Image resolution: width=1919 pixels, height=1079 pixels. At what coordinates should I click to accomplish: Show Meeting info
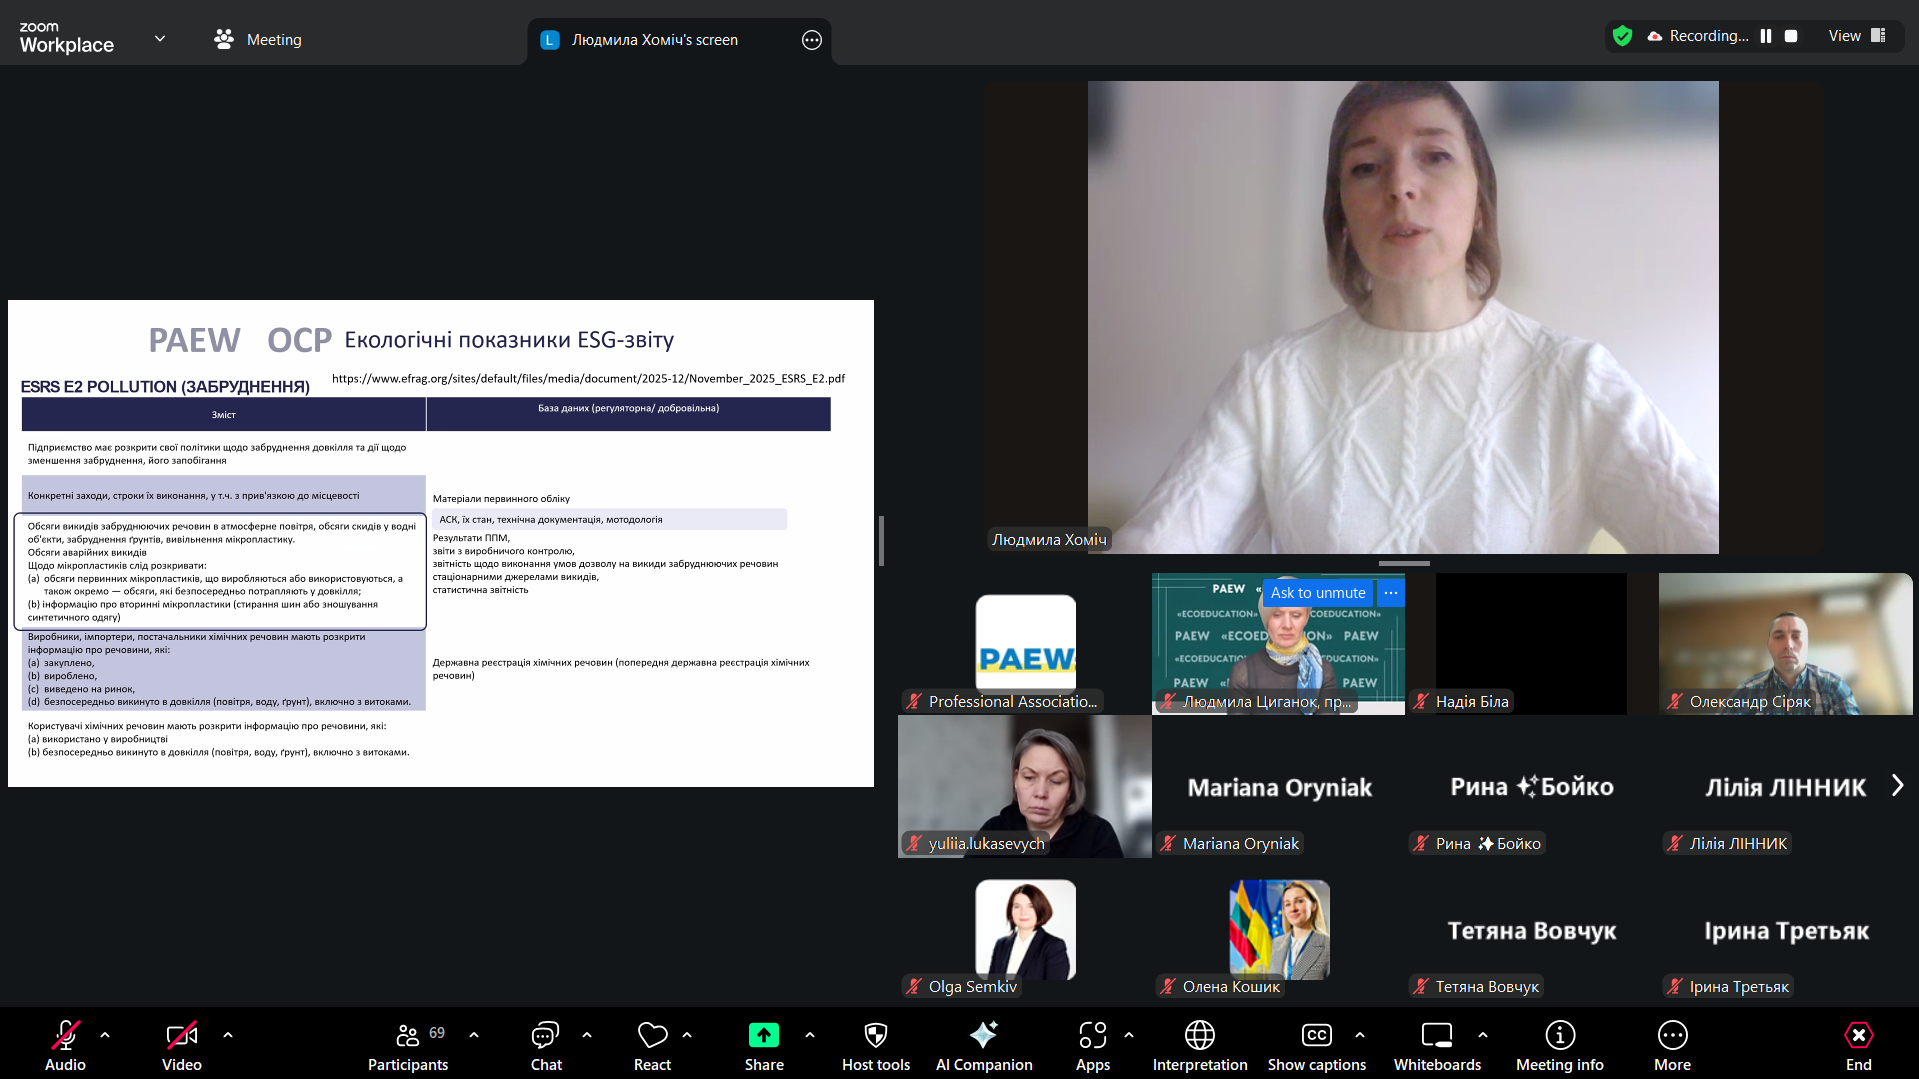click(1559, 1045)
